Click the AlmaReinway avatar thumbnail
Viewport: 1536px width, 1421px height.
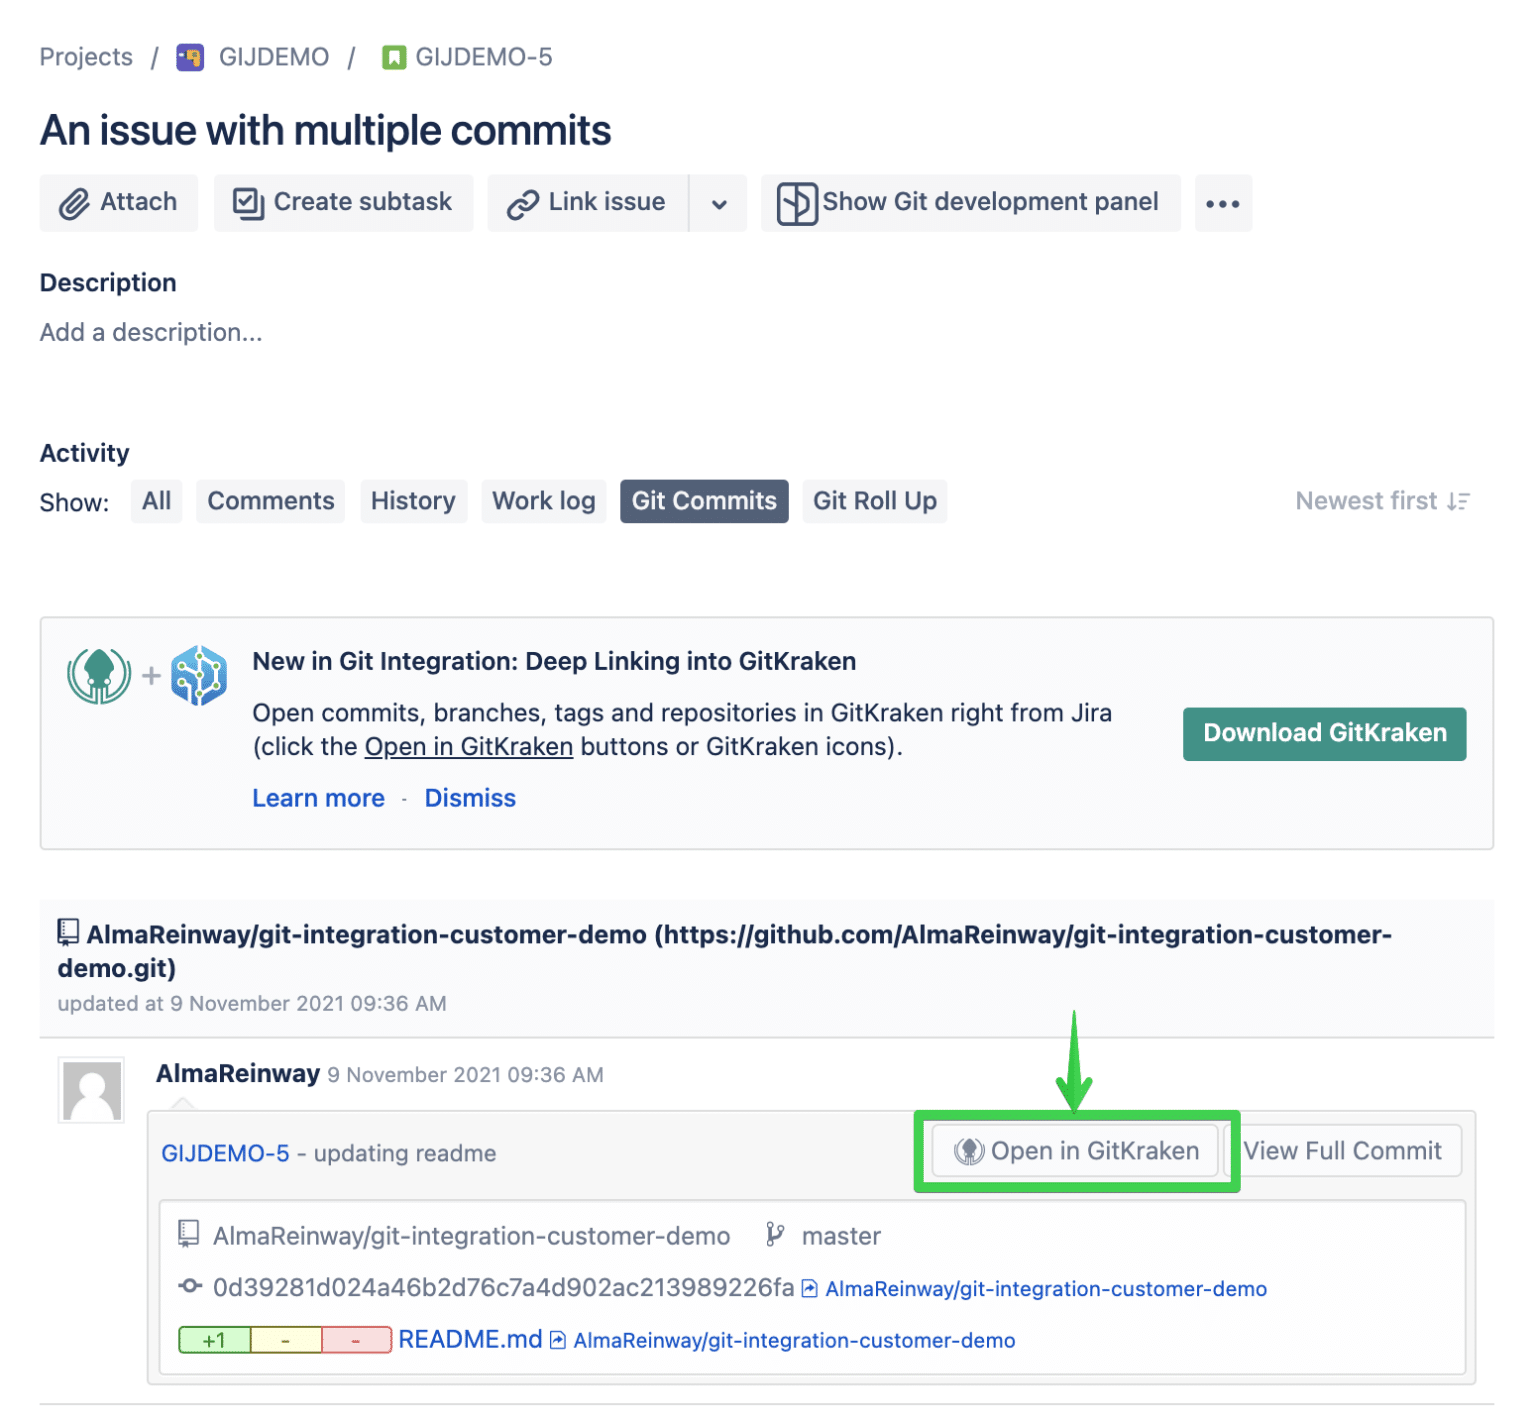[x=91, y=1090]
